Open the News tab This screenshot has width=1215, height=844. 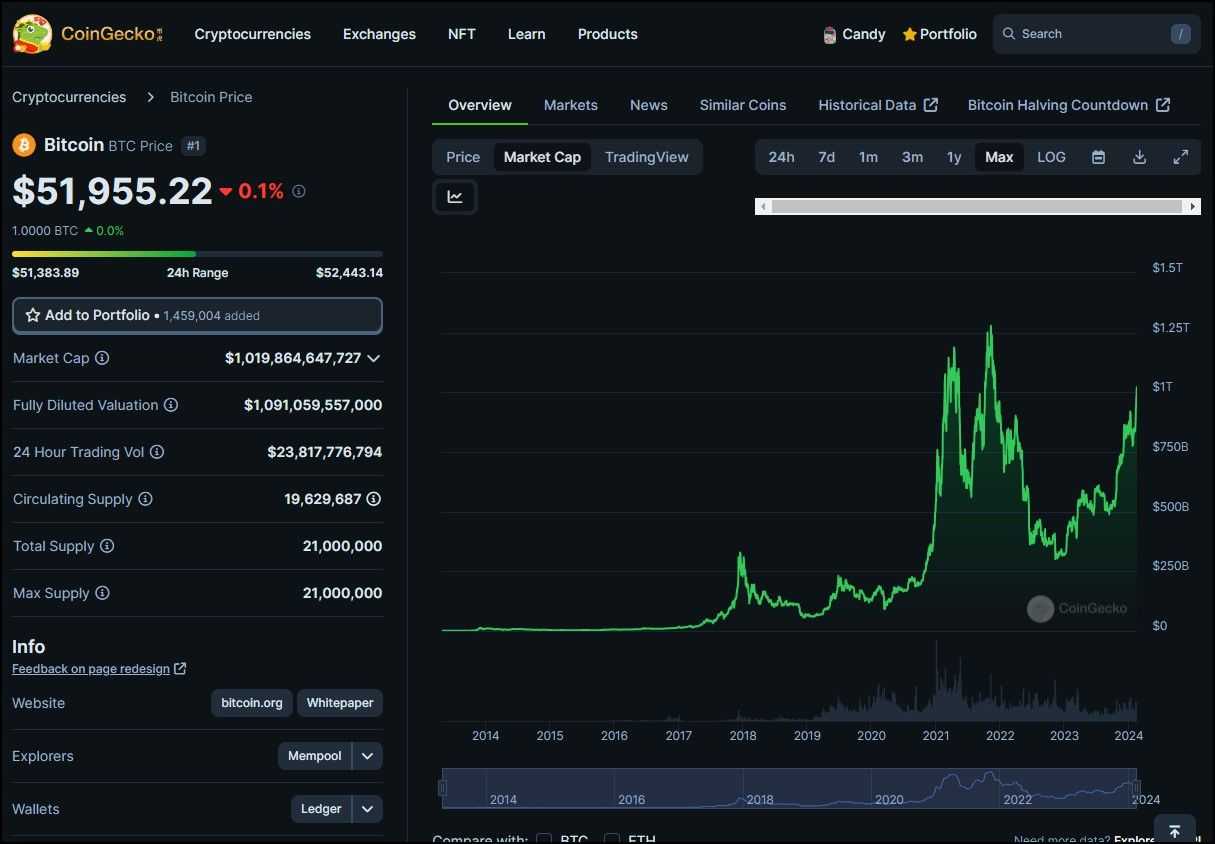click(x=649, y=105)
